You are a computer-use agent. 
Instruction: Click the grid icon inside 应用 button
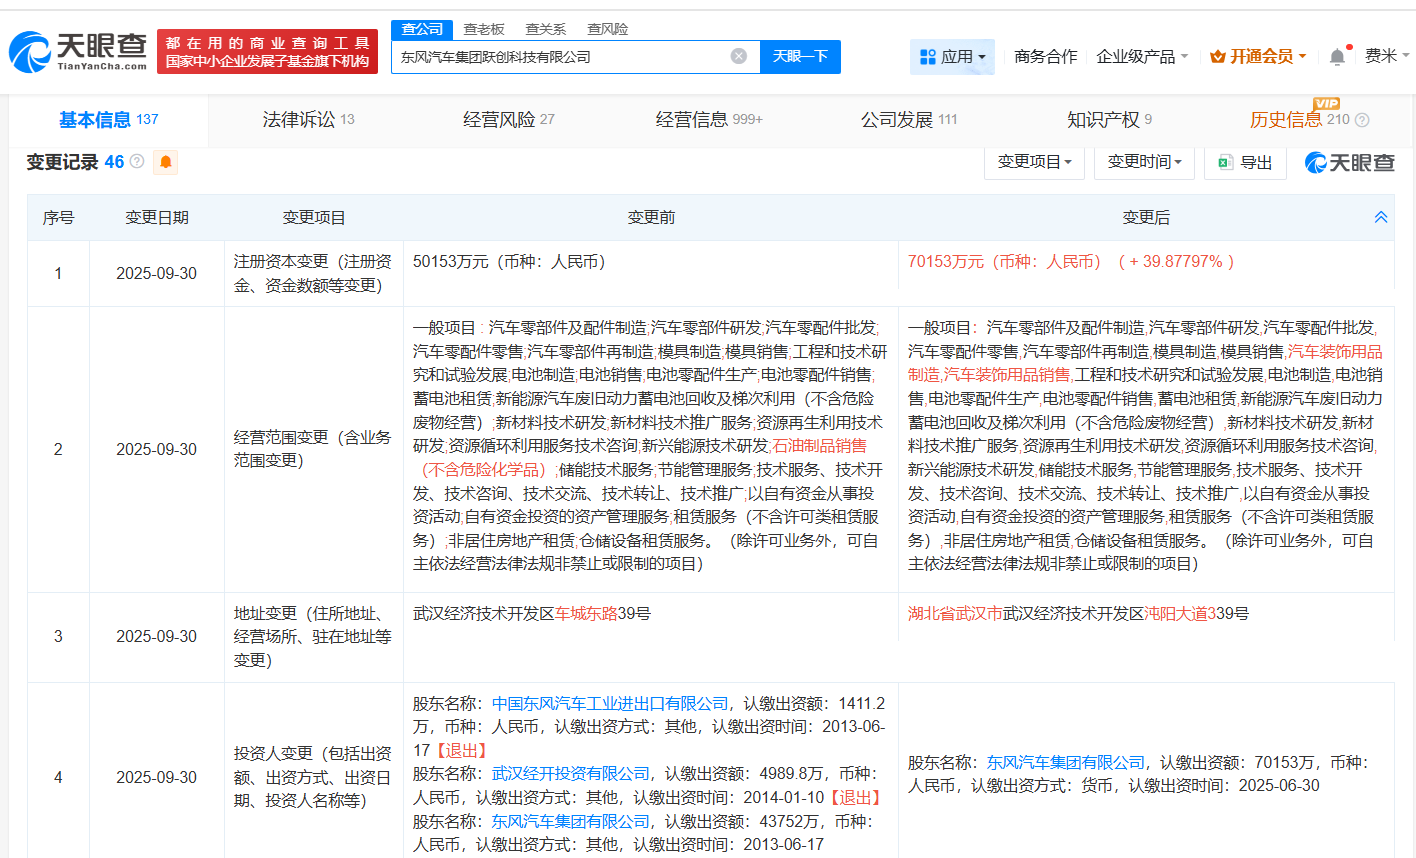[x=926, y=57]
